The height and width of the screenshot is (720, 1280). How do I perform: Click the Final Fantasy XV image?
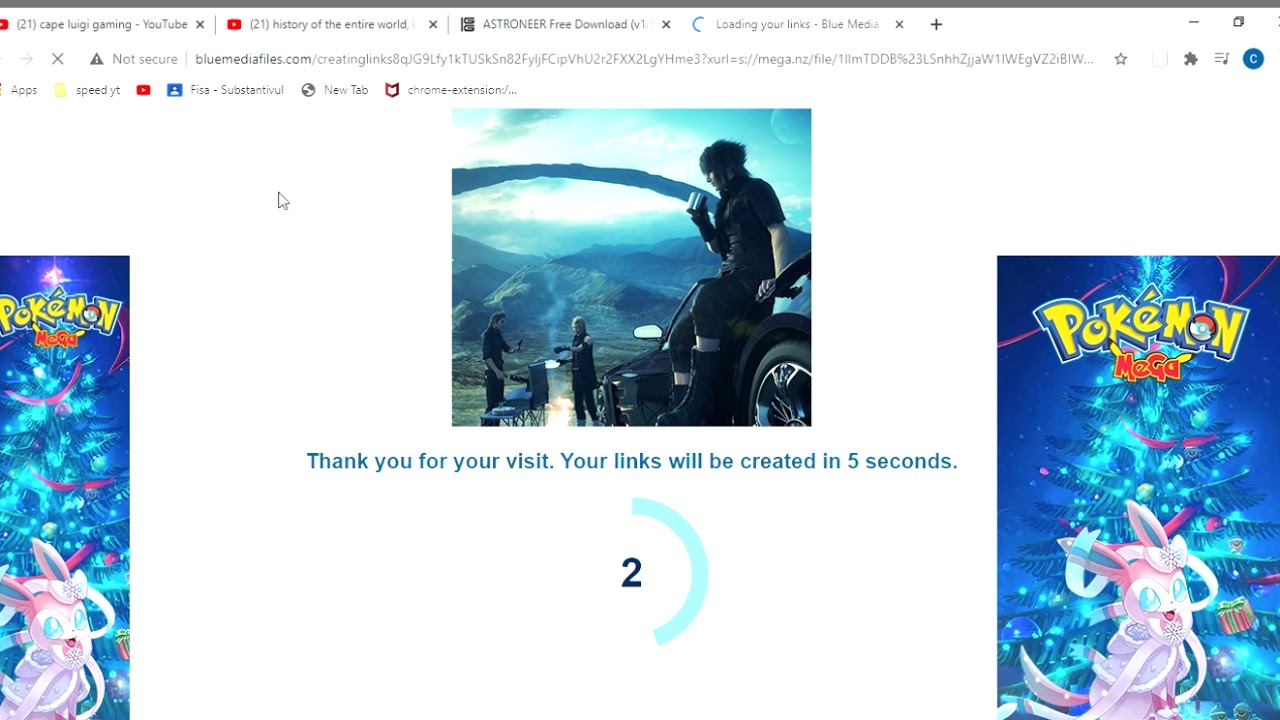pos(631,267)
